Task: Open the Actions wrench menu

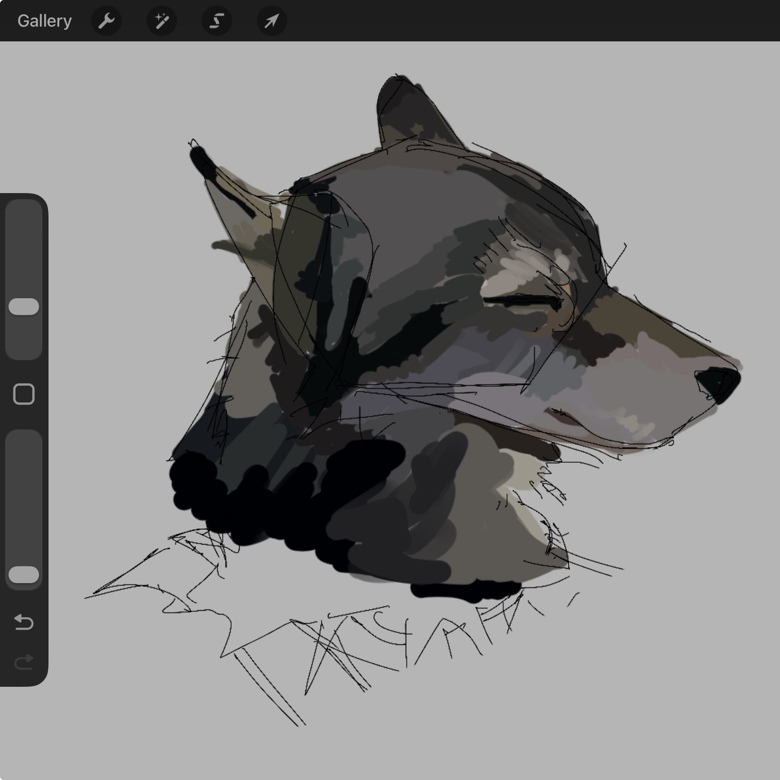Action: [x=106, y=21]
